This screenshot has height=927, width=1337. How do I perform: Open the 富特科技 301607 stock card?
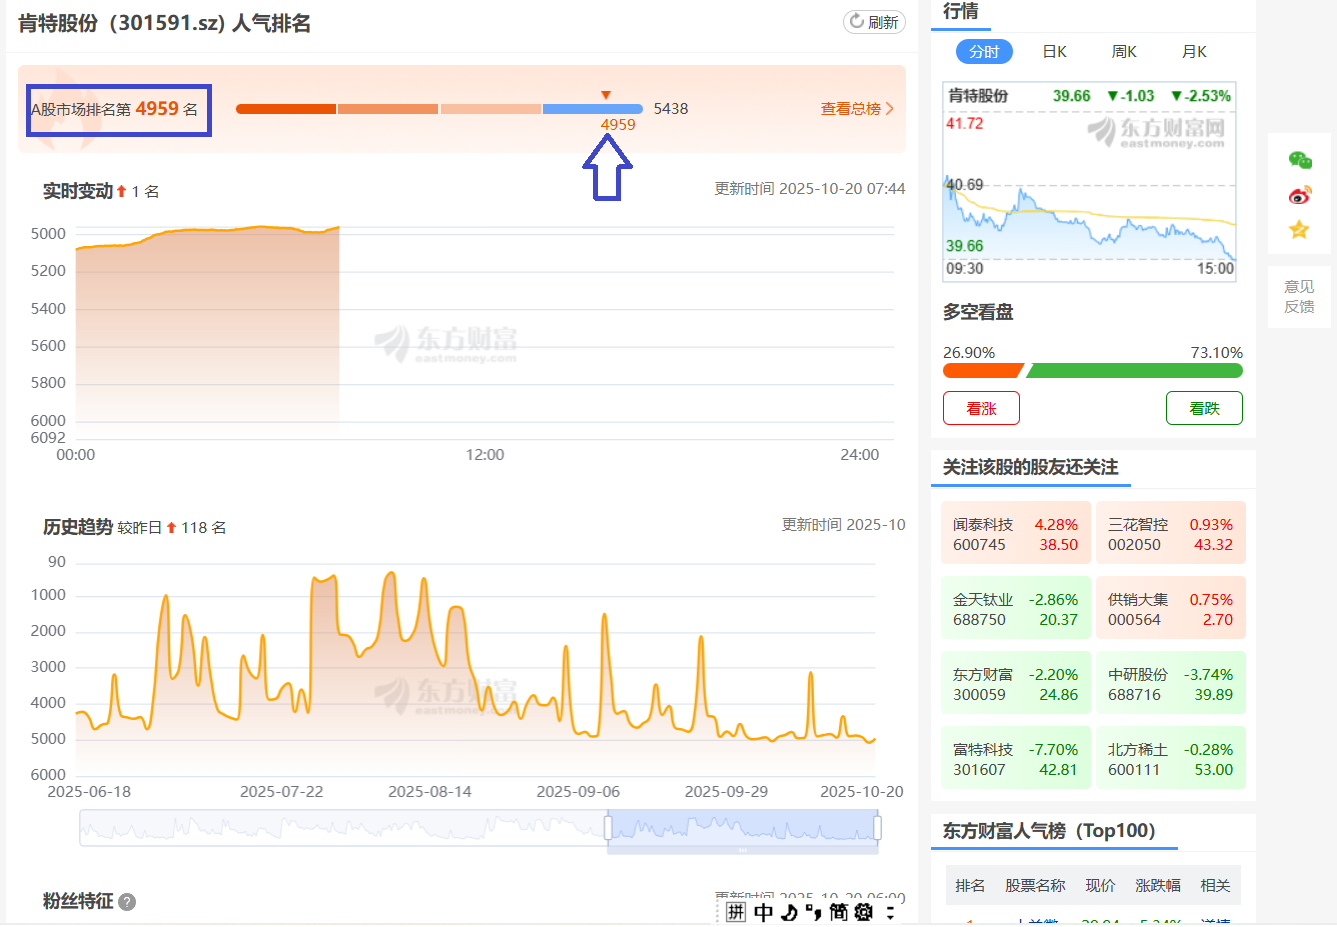1016,758
